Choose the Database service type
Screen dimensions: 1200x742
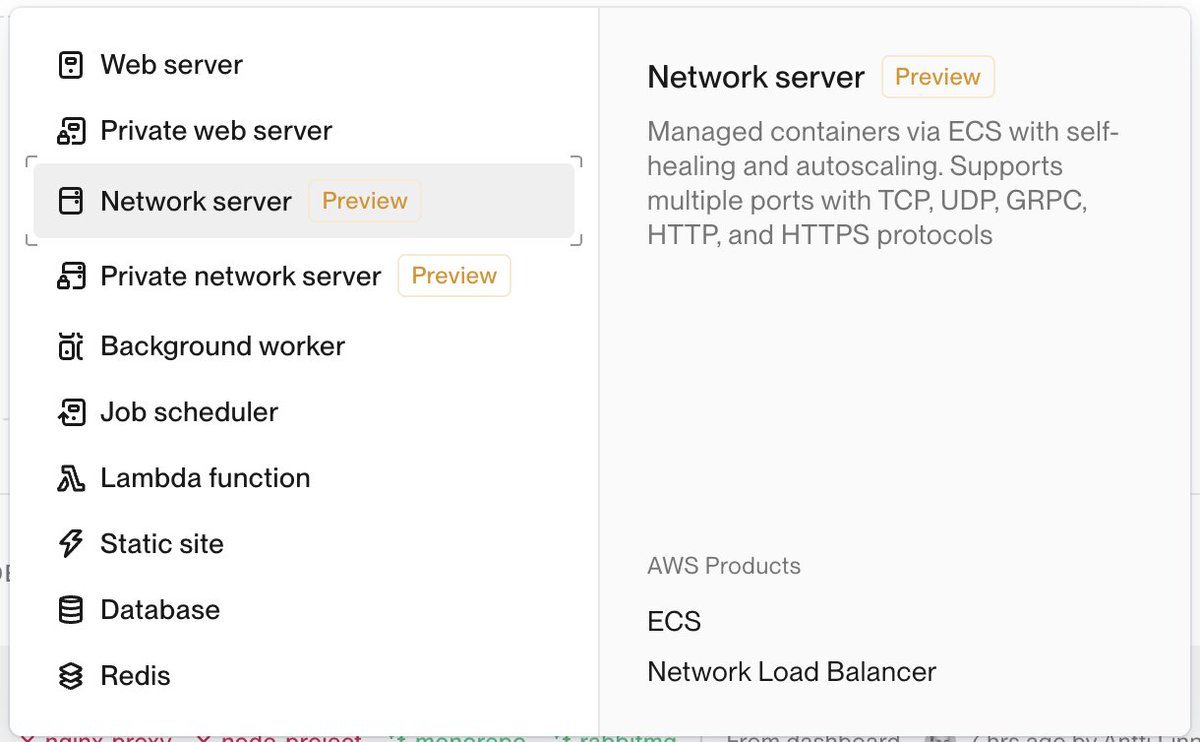pos(160,610)
